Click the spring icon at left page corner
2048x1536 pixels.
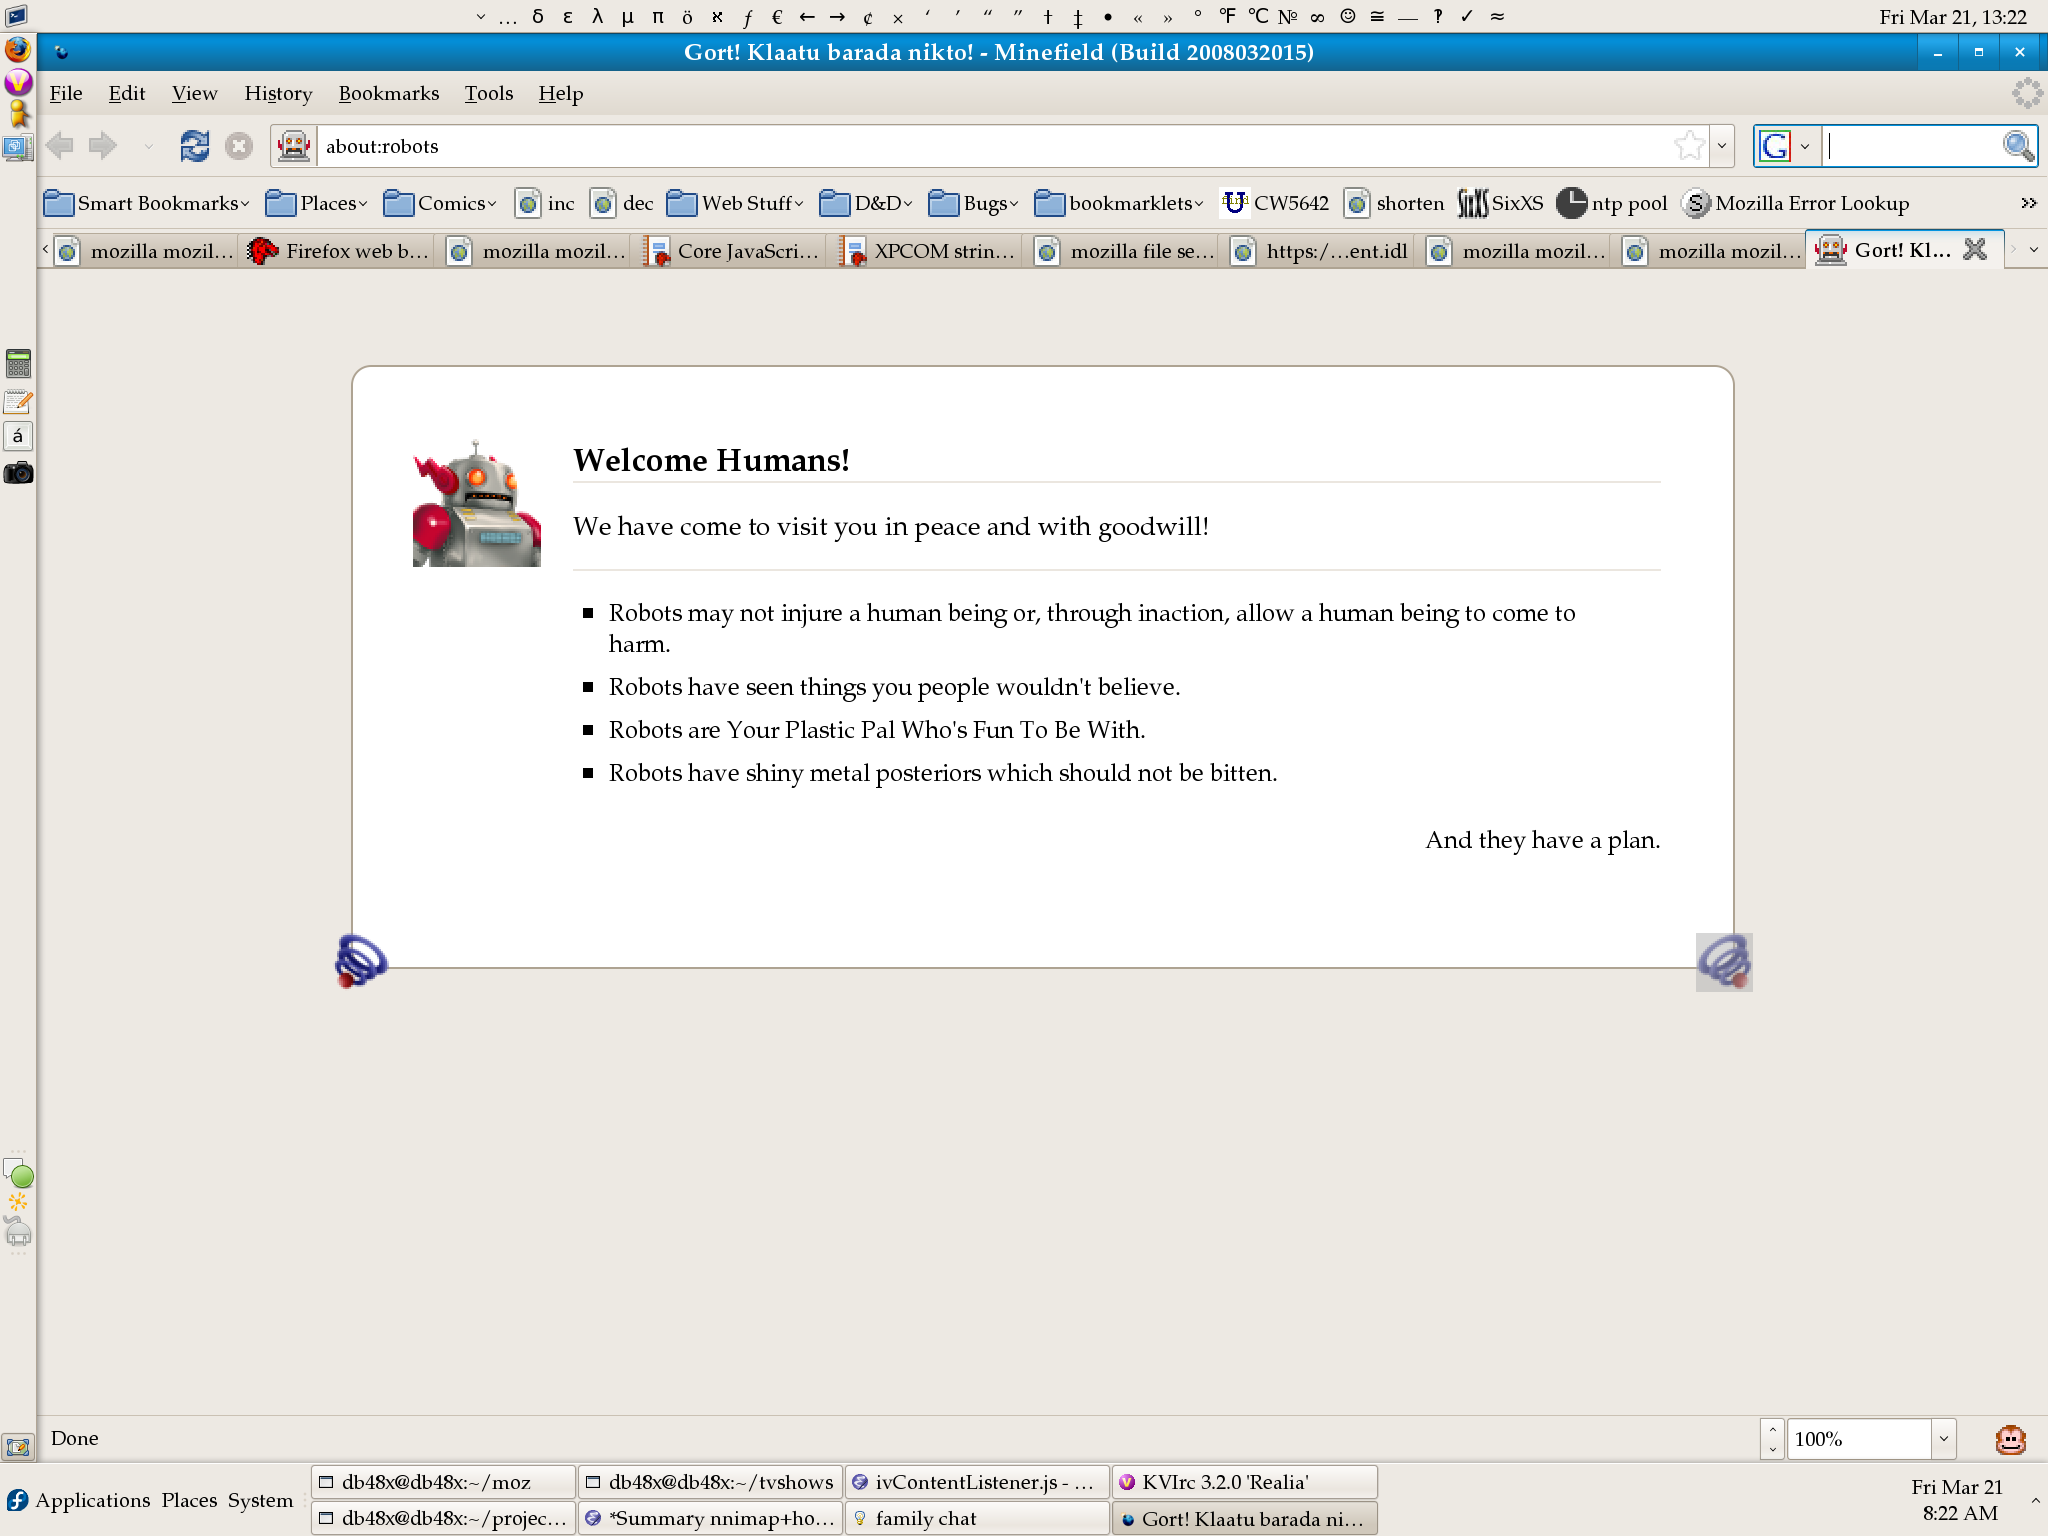point(360,961)
